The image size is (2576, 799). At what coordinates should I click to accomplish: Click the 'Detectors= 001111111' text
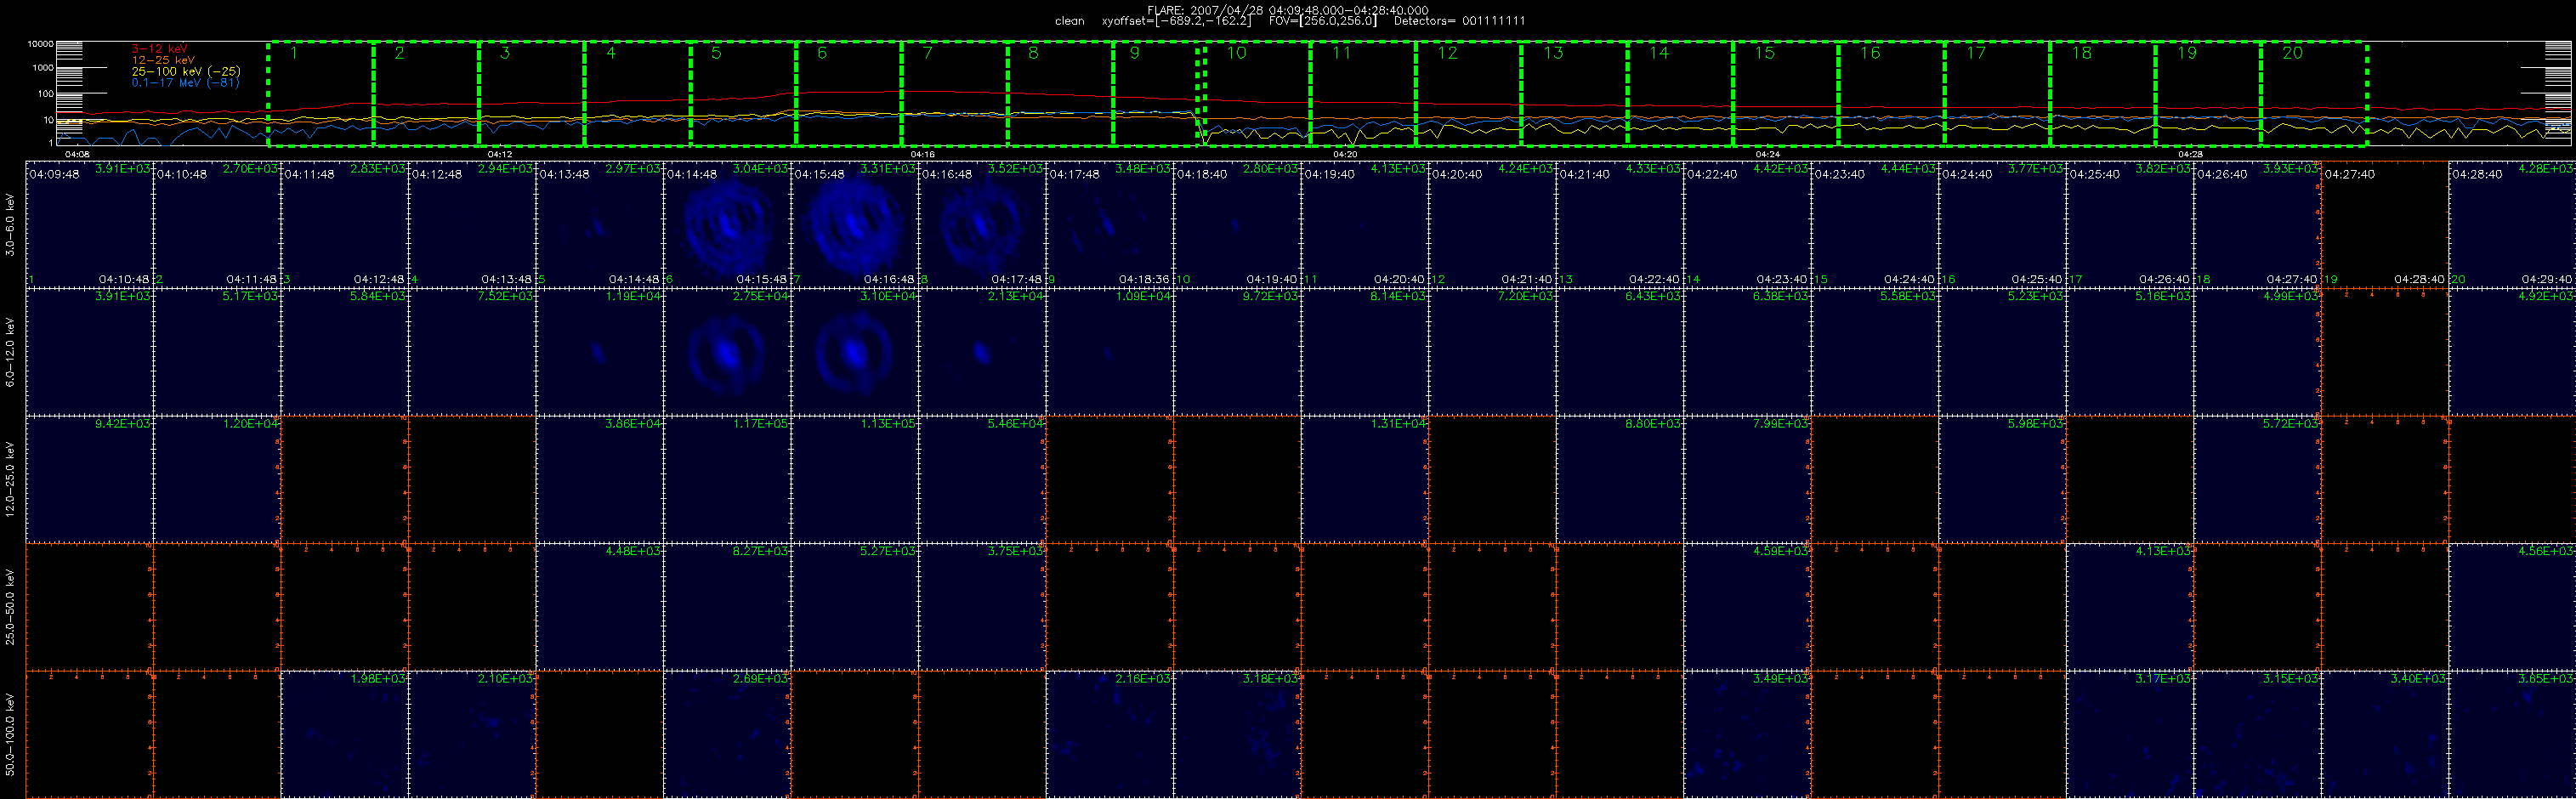tap(1459, 21)
